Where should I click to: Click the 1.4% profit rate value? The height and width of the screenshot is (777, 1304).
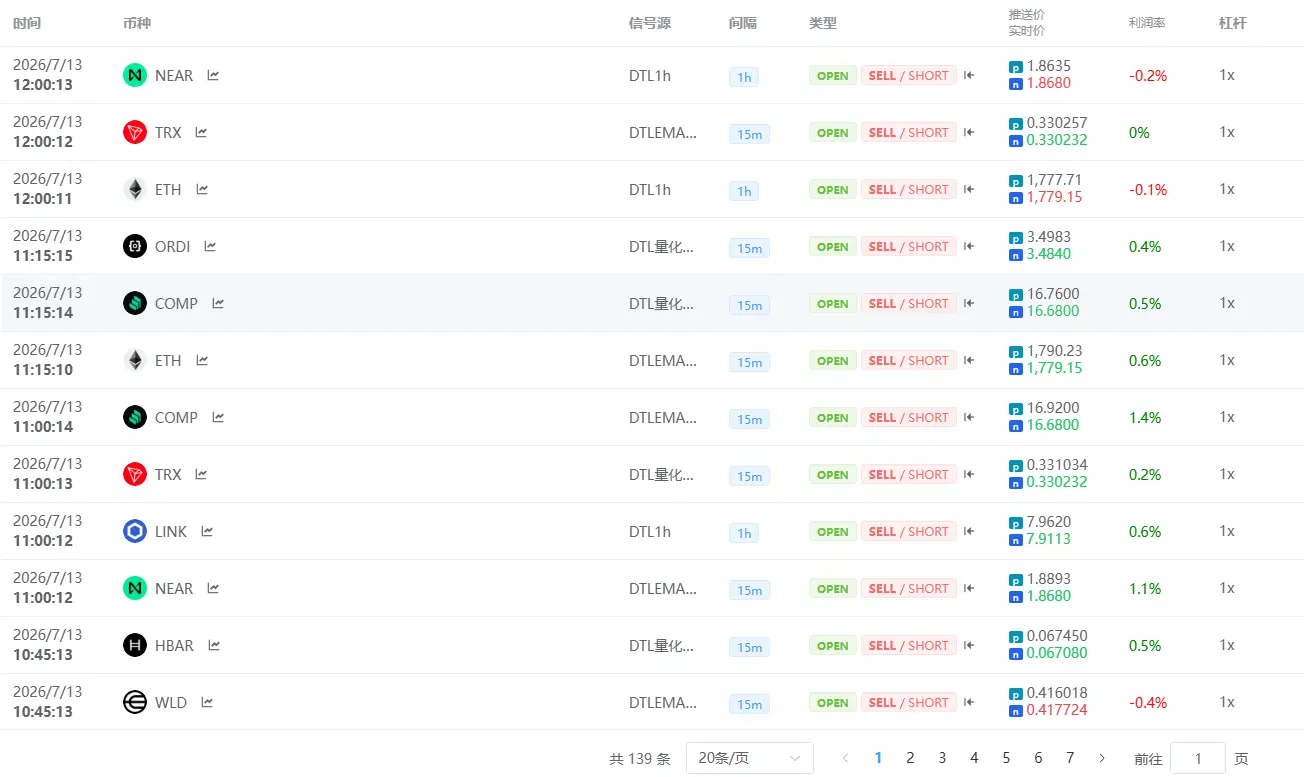(1145, 417)
